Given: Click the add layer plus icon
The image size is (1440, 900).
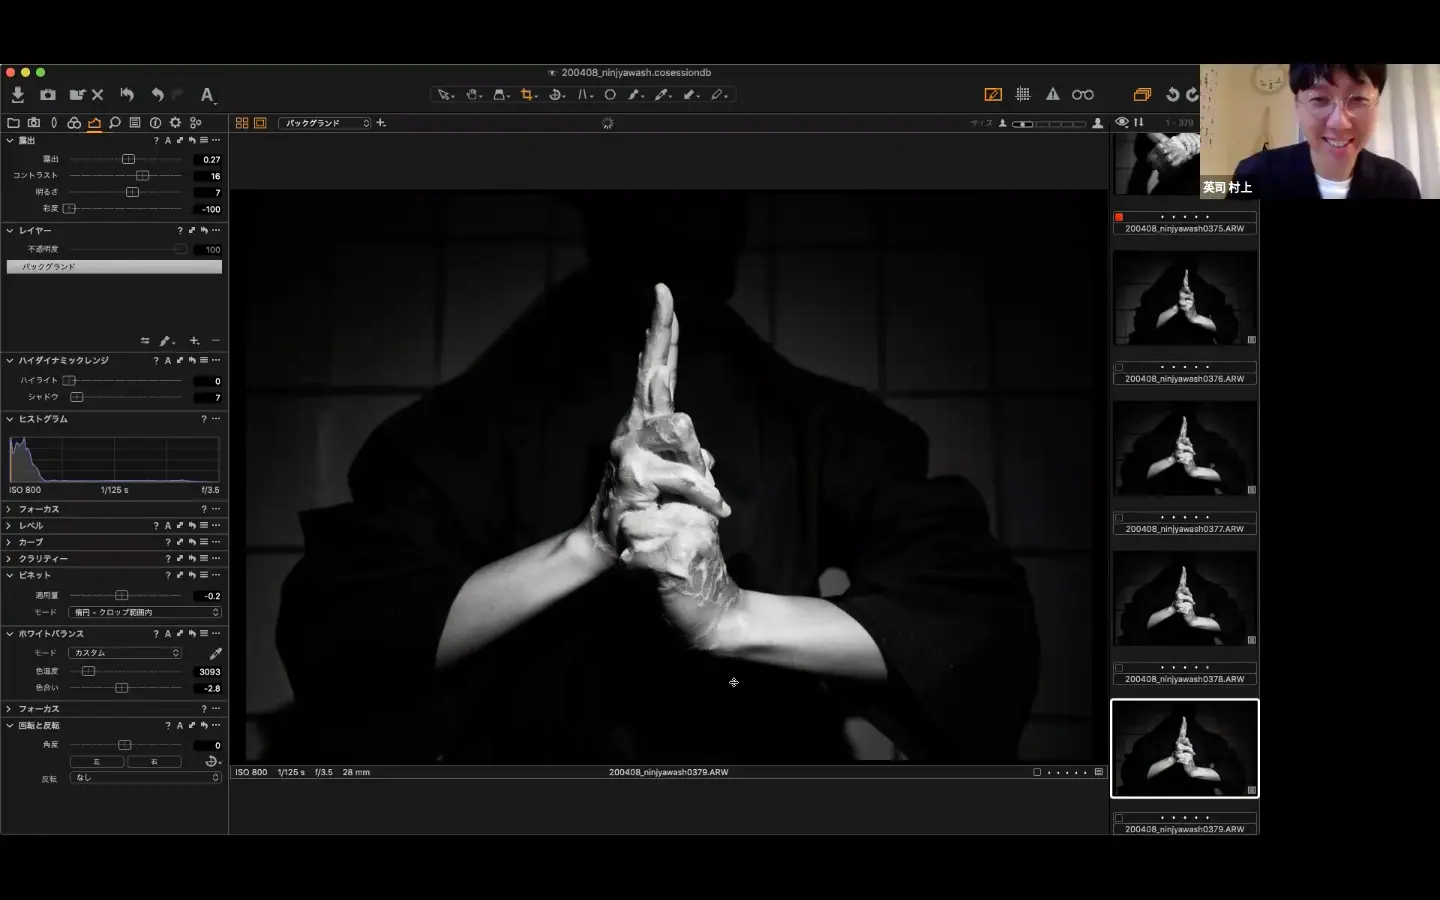Looking at the screenshot, I should coord(195,341).
